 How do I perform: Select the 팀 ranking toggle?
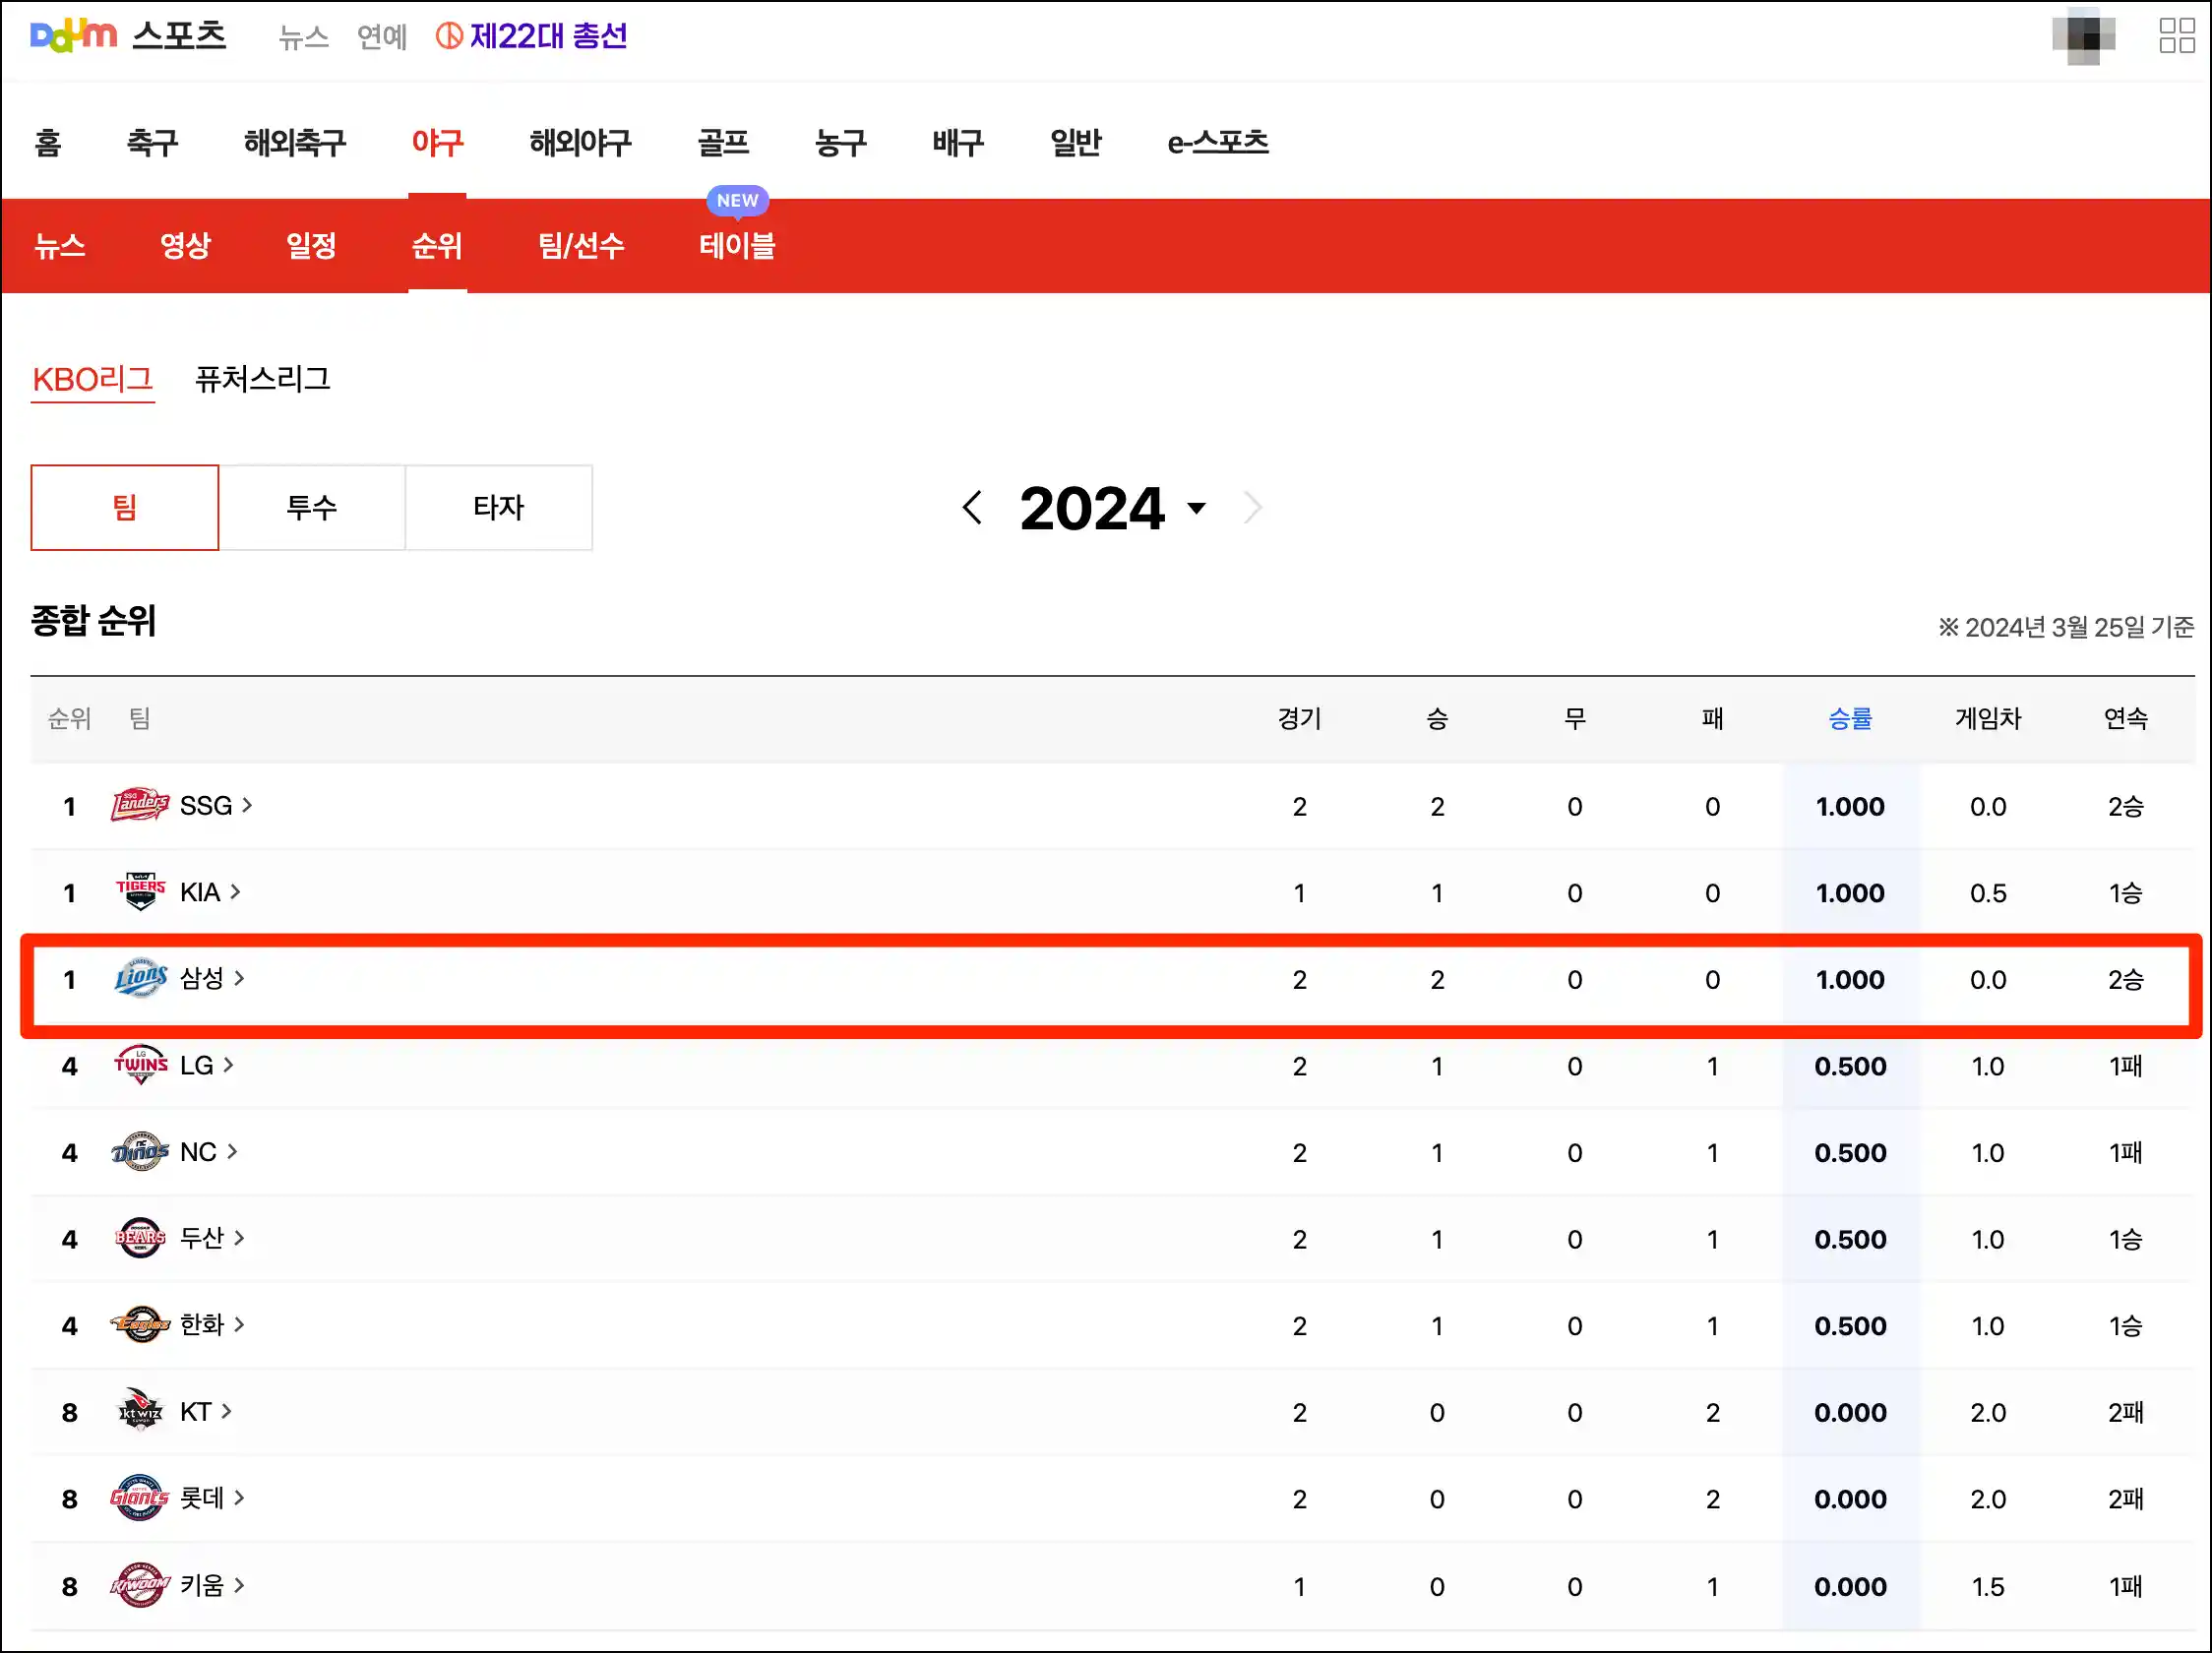tap(125, 507)
